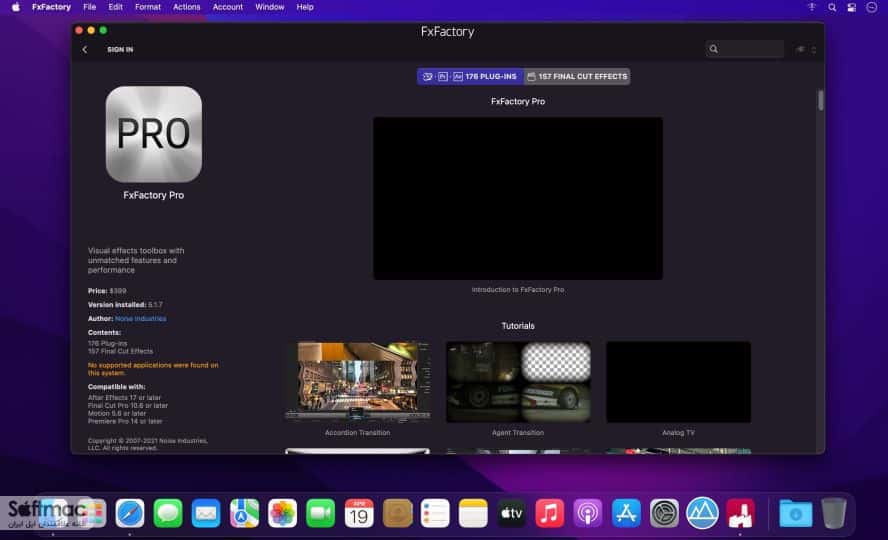Open Maps from the dock
The height and width of the screenshot is (540, 888).
coord(244,513)
